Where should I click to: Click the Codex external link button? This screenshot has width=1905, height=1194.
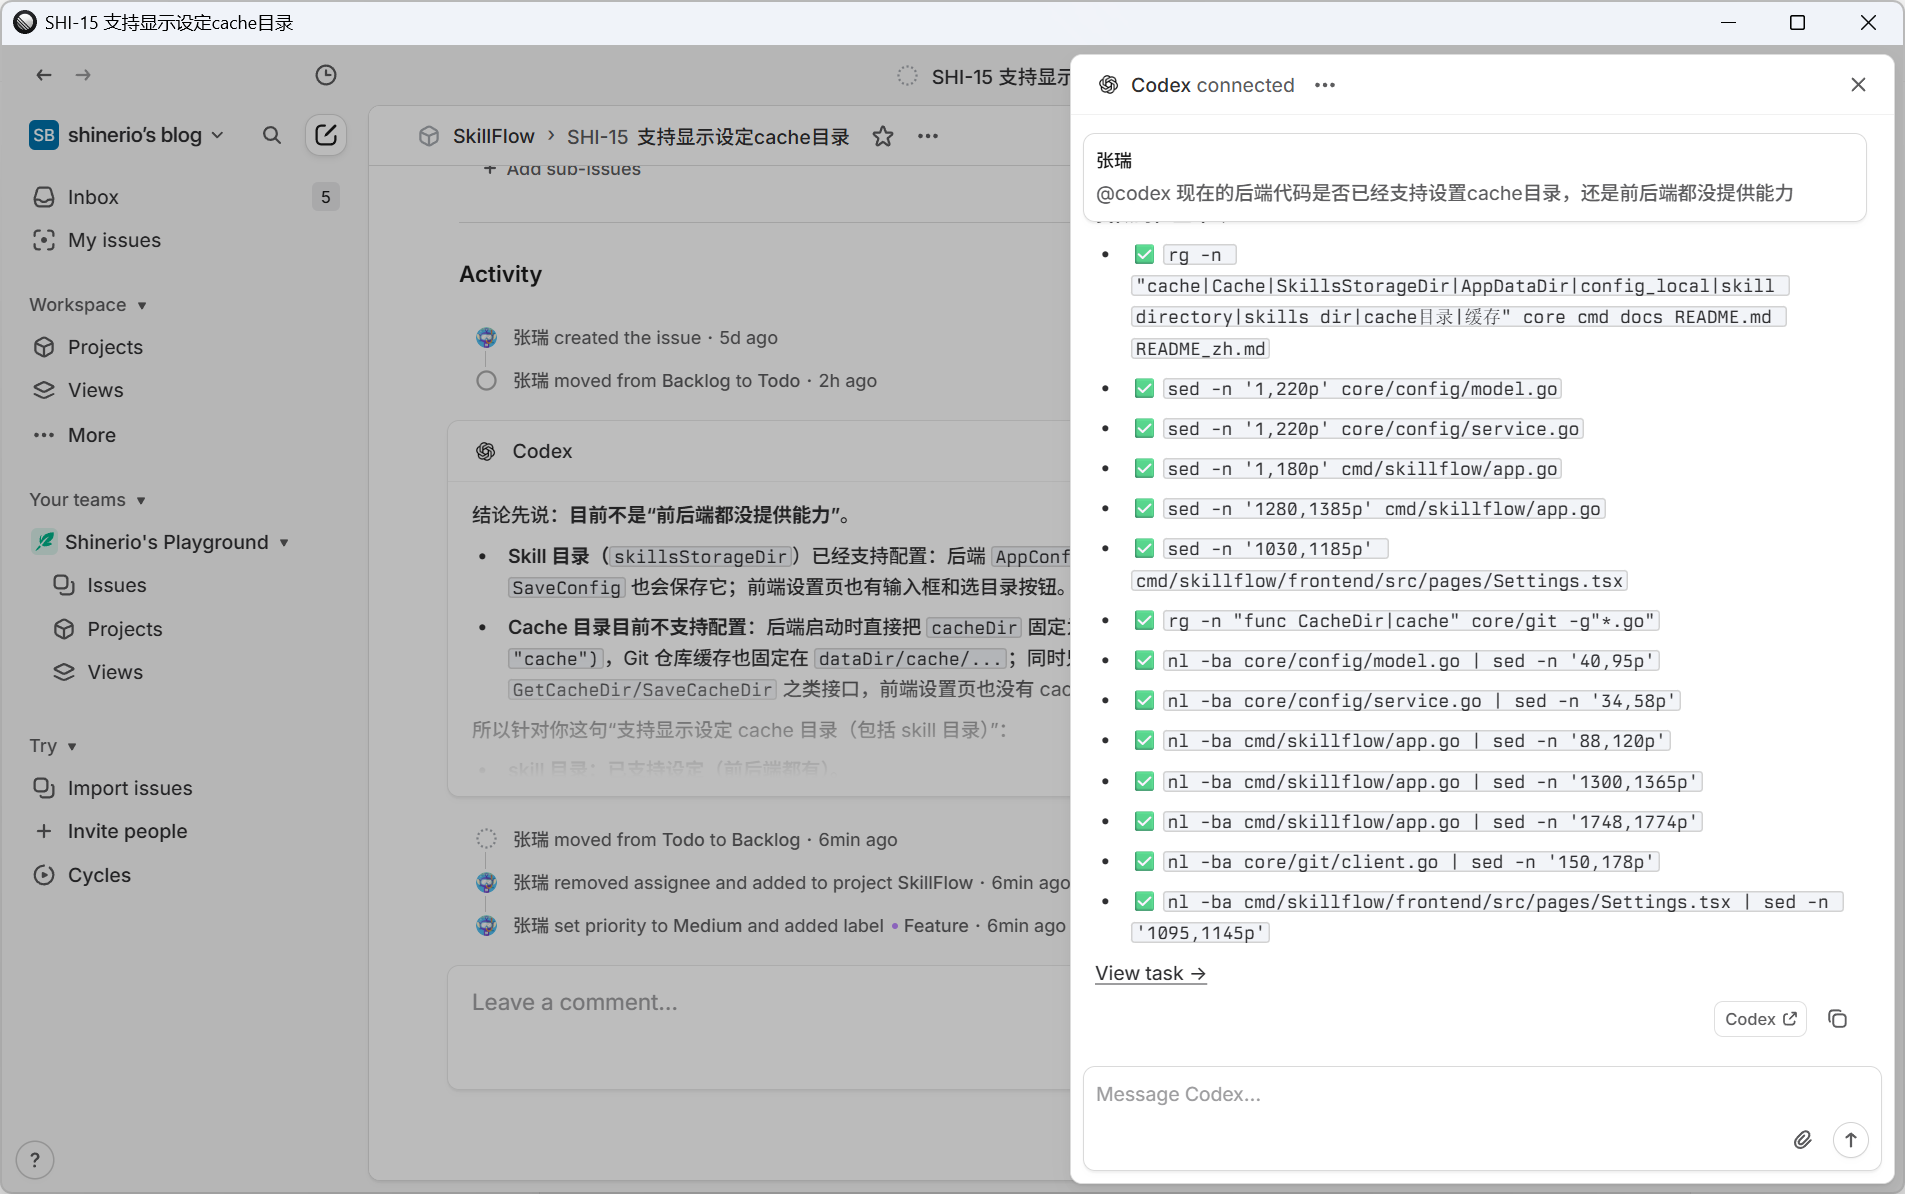[x=1759, y=1019]
